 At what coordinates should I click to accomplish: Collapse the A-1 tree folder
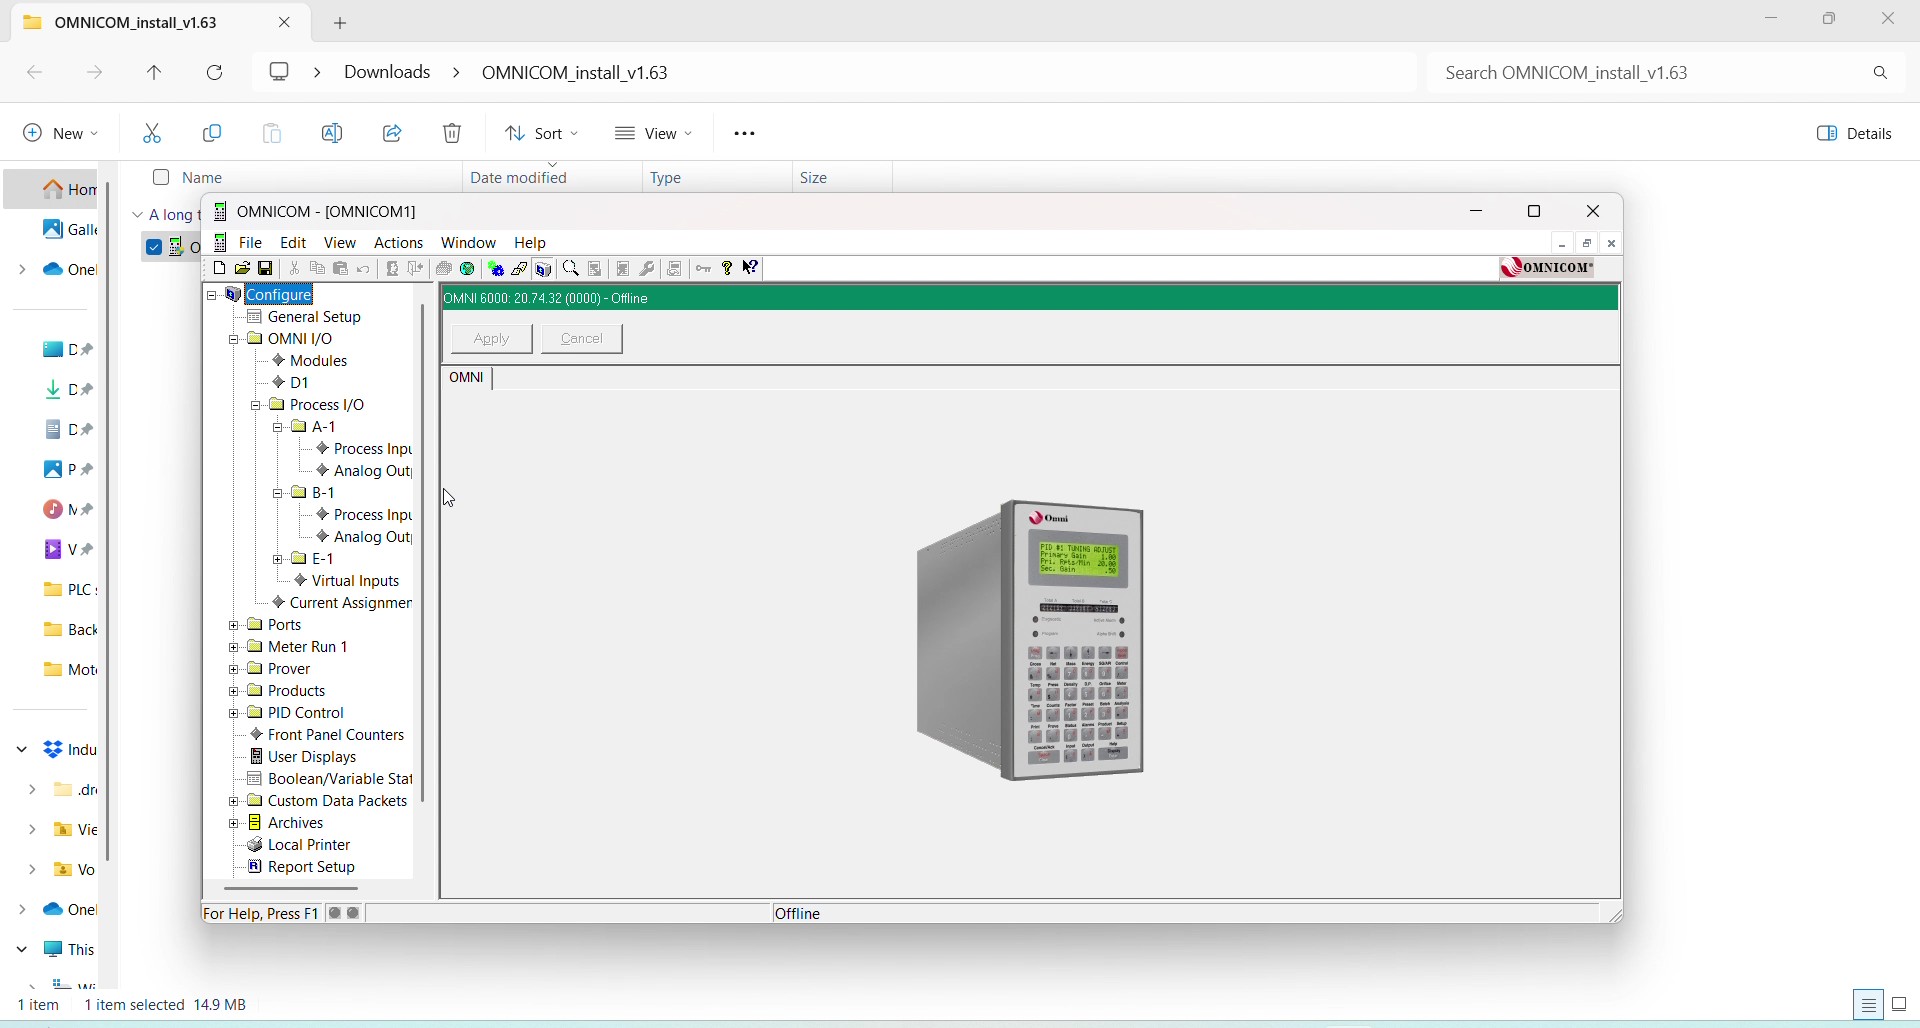pyautogui.click(x=278, y=428)
